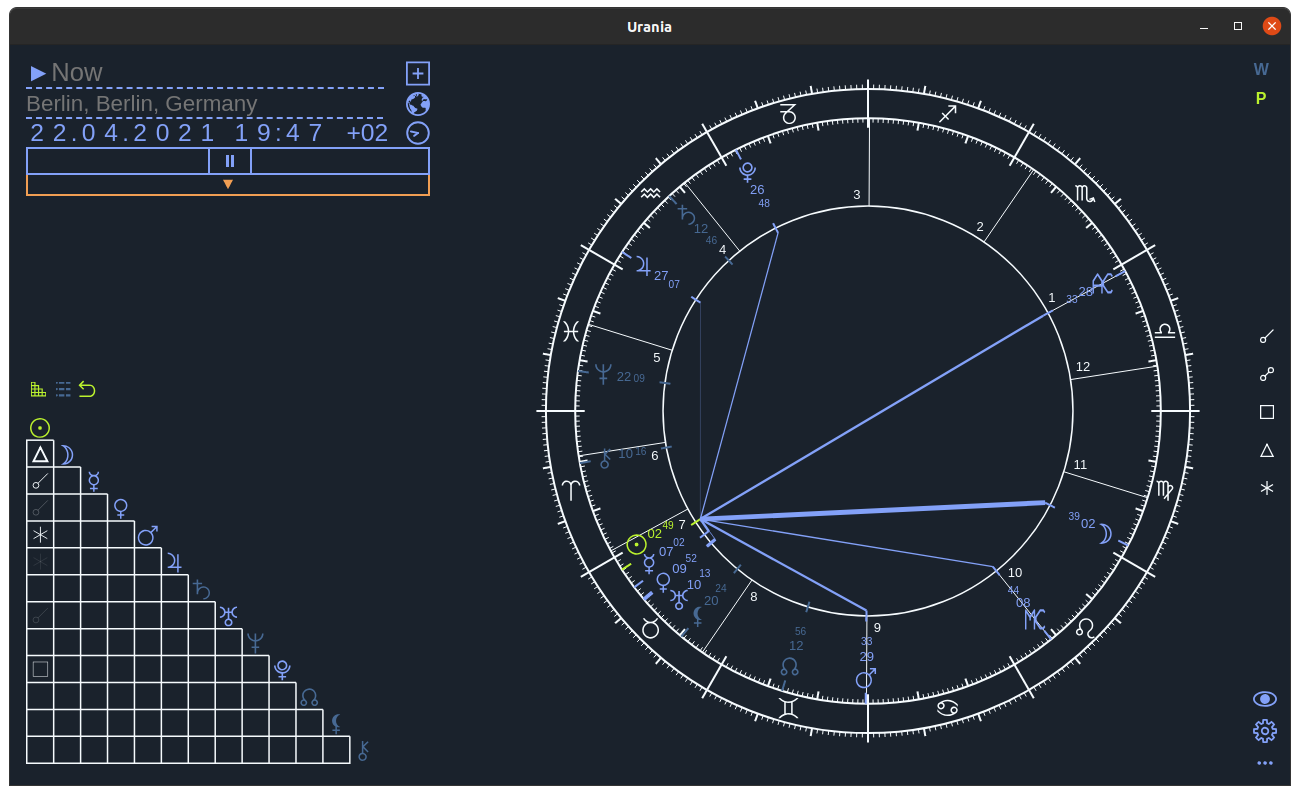Click the Leo sign on the wheel
The width and height of the screenshot is (1300, 795).
1085,628
